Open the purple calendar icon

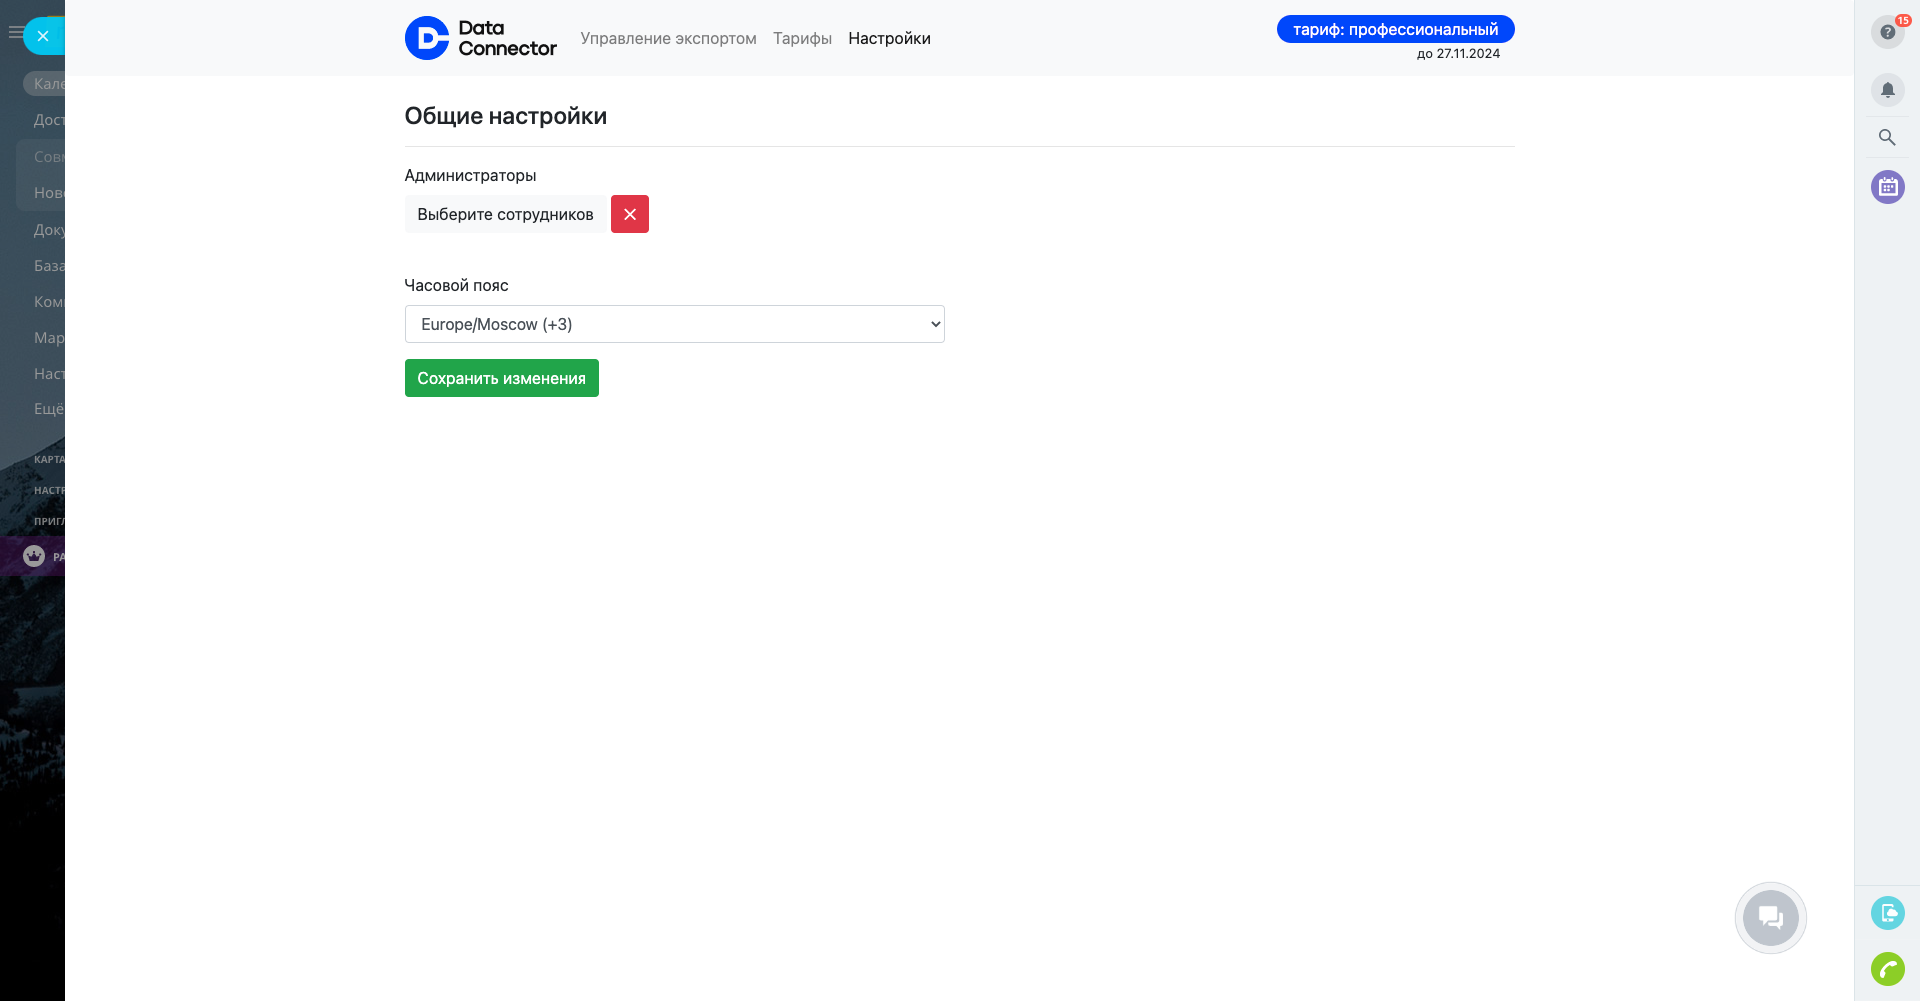(1887, 187)
